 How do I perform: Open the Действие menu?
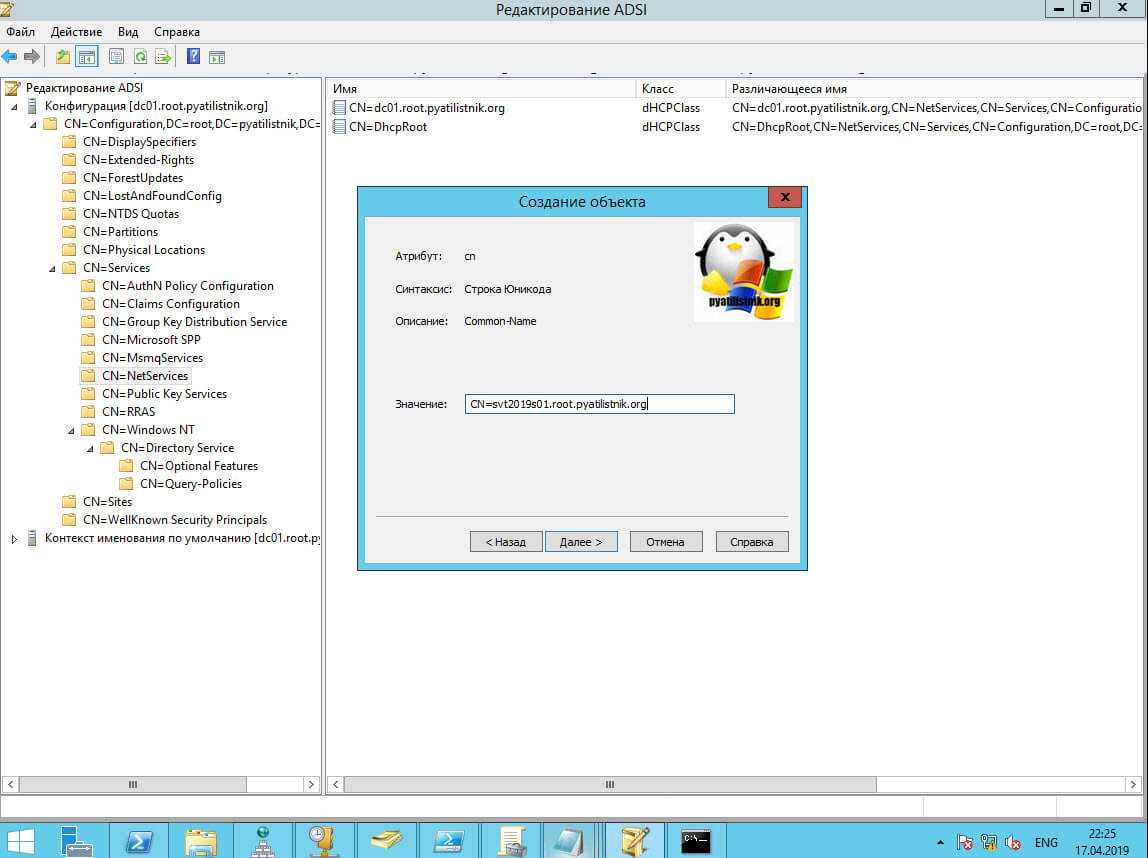pyautogui.click(x=76, y=32)
